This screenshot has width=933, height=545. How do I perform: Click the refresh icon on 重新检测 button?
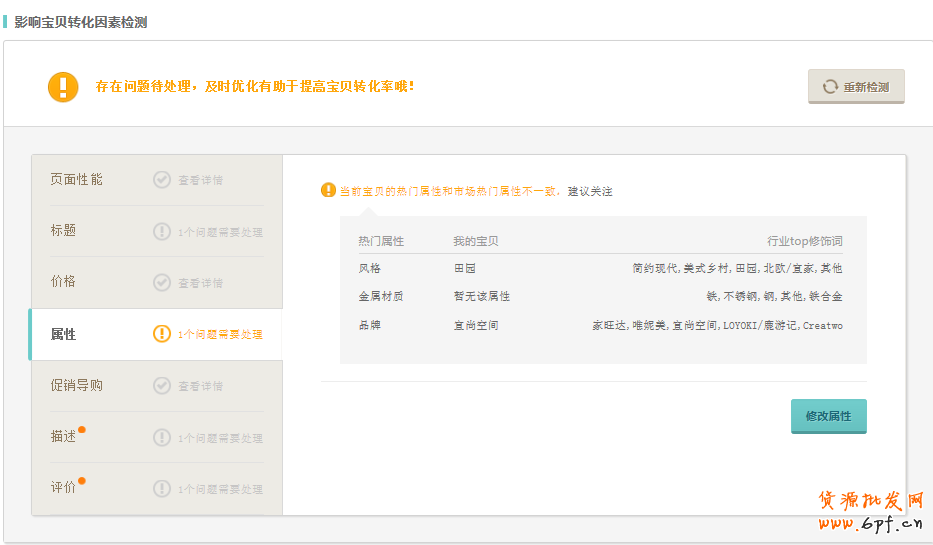tap(830, 87)
